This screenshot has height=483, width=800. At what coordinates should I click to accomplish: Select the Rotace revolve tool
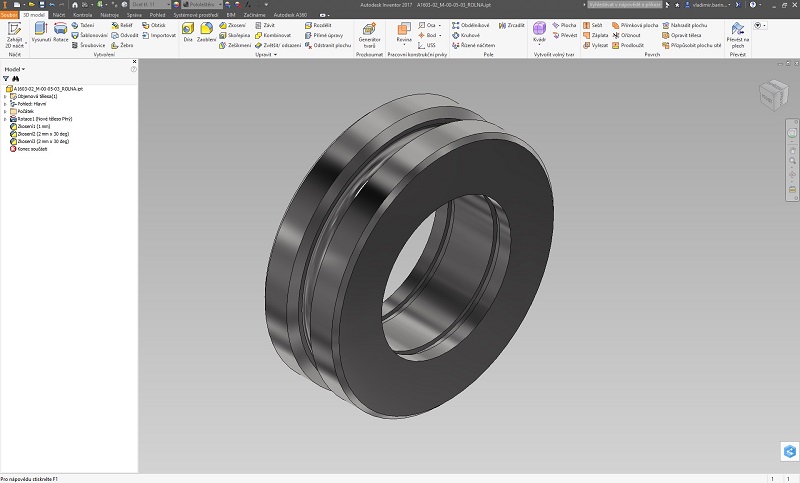[60, 31]
